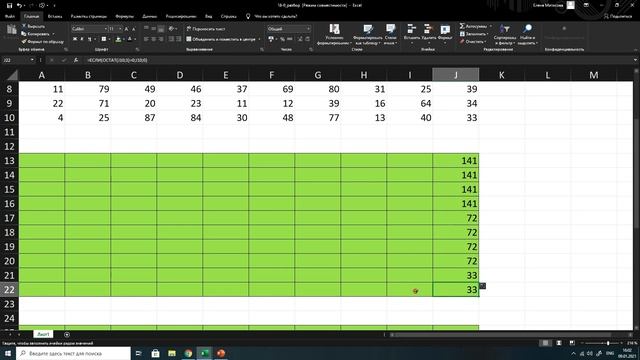Align cell text to the left
The image size is (640, 360).
146,39
